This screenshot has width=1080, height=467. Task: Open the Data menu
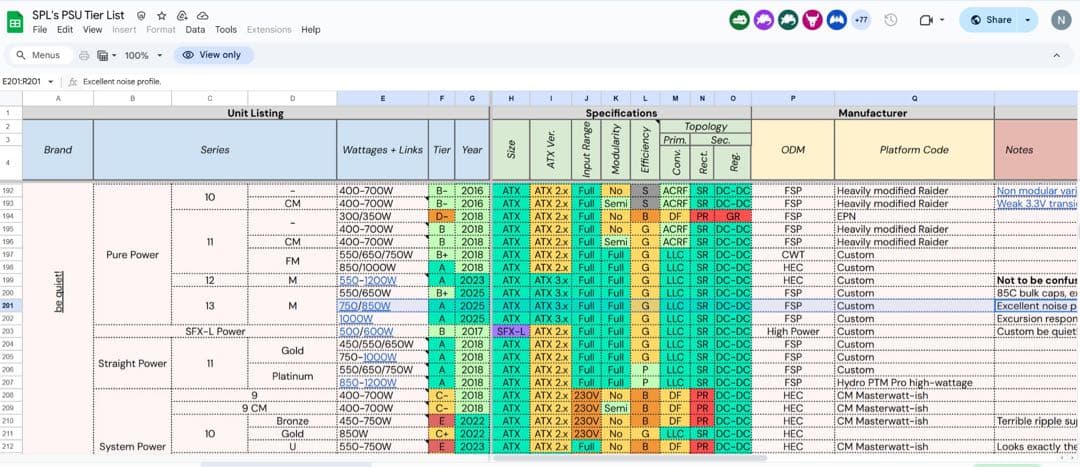coord(195,30)
